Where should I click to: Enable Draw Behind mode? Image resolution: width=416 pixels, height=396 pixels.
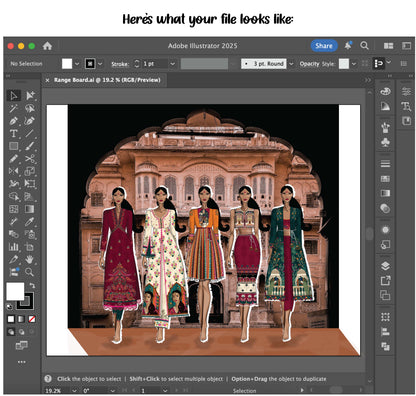(x=21, y=332)
